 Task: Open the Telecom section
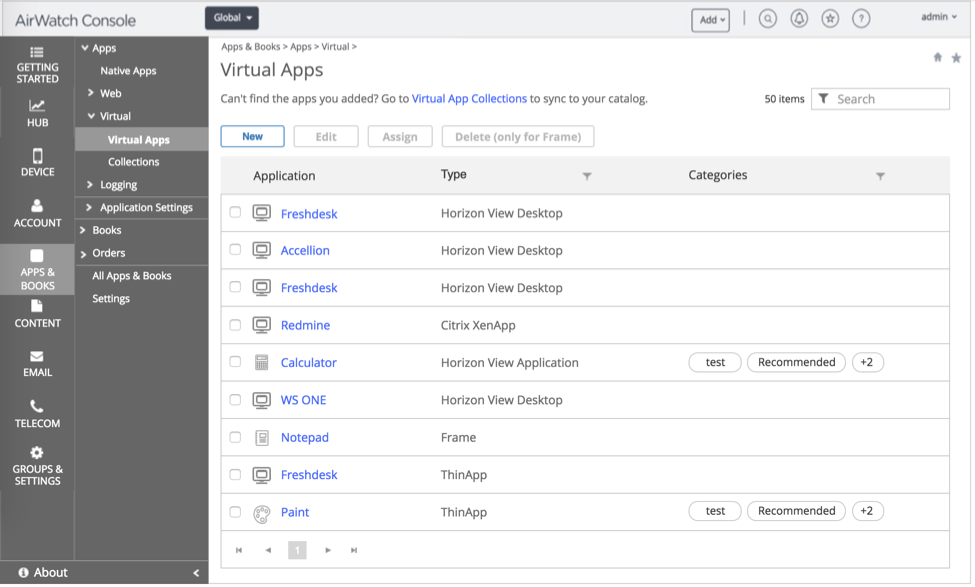coord(37,414)
